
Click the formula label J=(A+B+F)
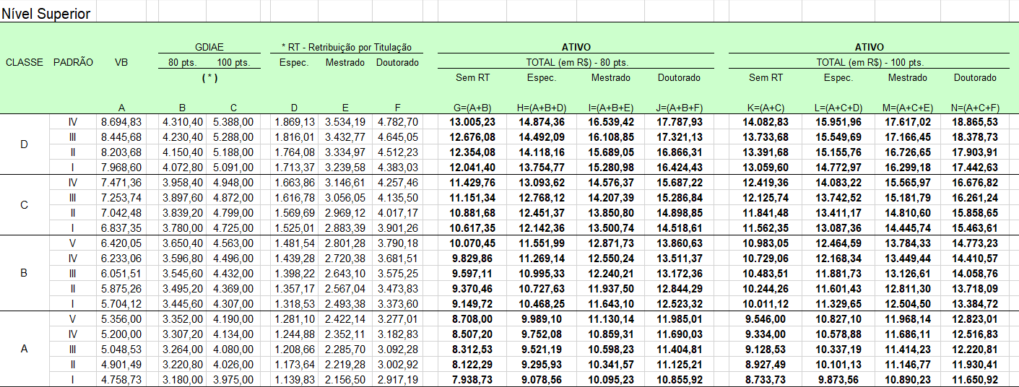click(680, 108)
